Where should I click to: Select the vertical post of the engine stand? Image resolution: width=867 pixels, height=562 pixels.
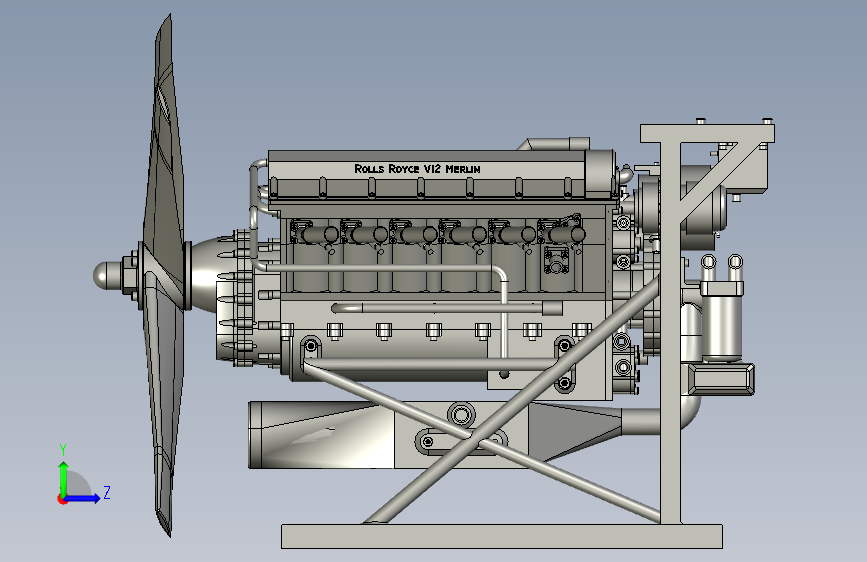pos(670,332)
